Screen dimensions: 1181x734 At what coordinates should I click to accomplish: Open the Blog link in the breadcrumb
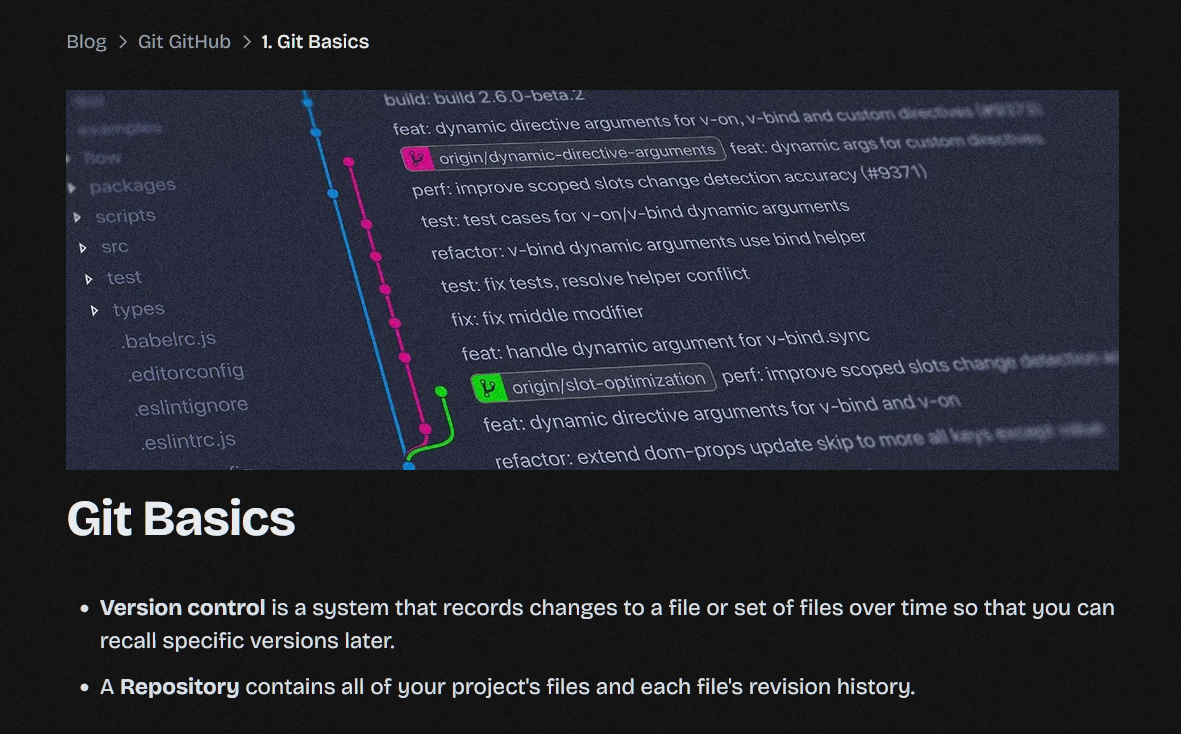click(x=86, y=41)
